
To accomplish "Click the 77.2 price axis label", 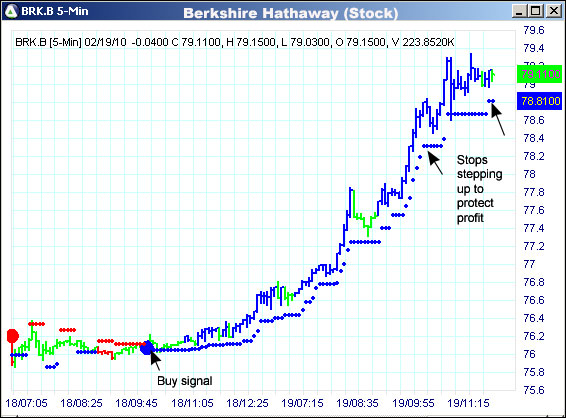I will click(534, 246).
